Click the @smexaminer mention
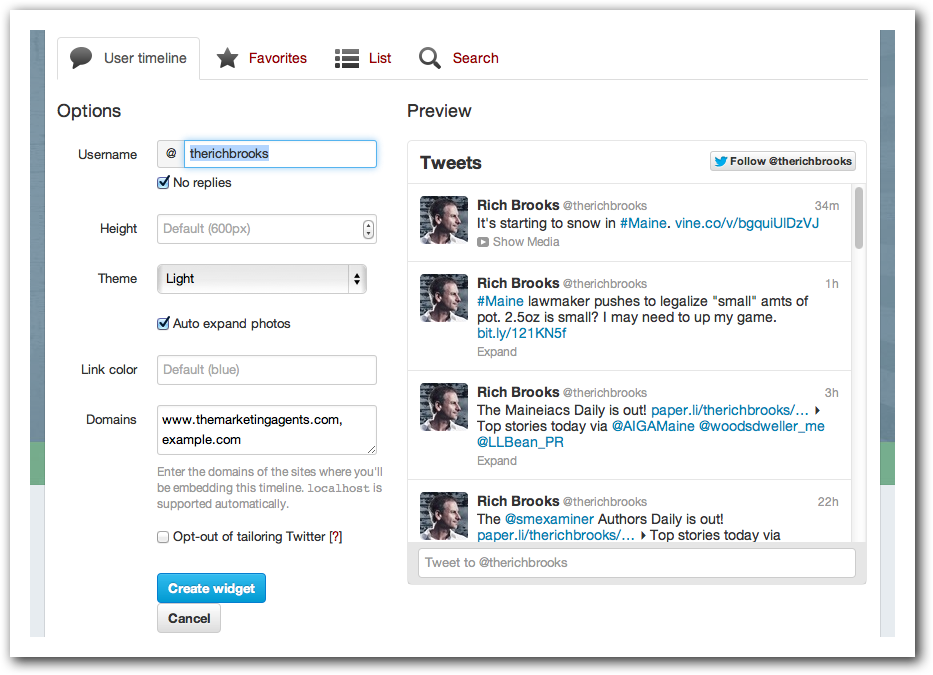Screen dimensions: 933x675 tap(549, 519)
